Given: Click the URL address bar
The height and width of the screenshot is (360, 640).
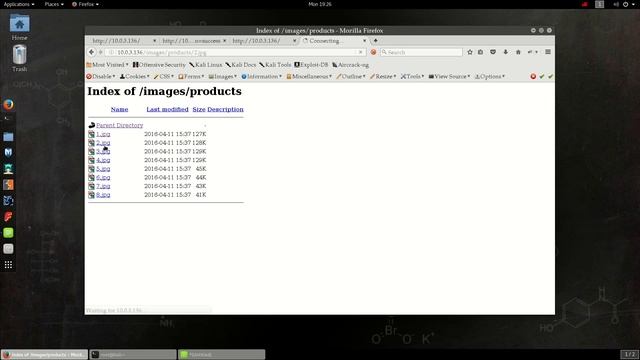Looking at the screenshot, I should coord(235,52).
